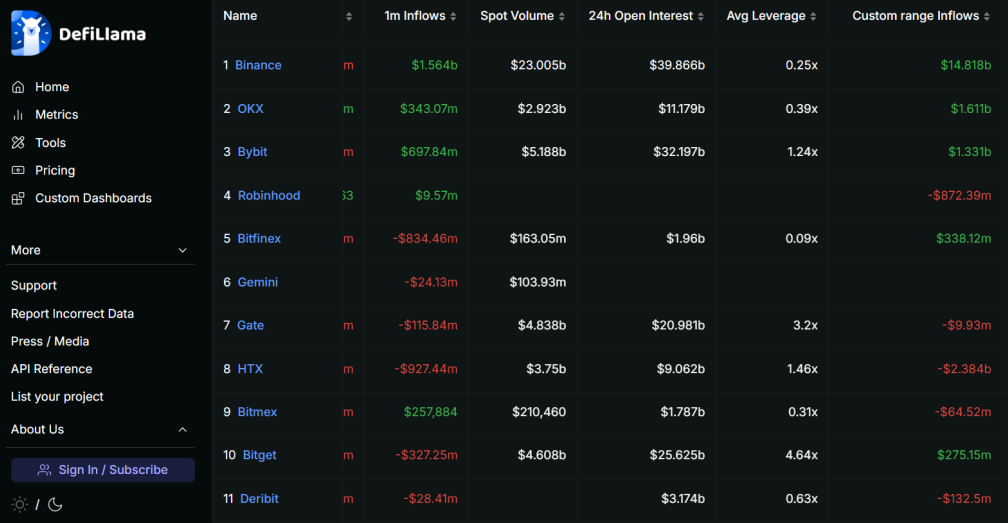Click the Home house icon
Viewport: 1008px width, 523px height.
(x=18, y=87)
